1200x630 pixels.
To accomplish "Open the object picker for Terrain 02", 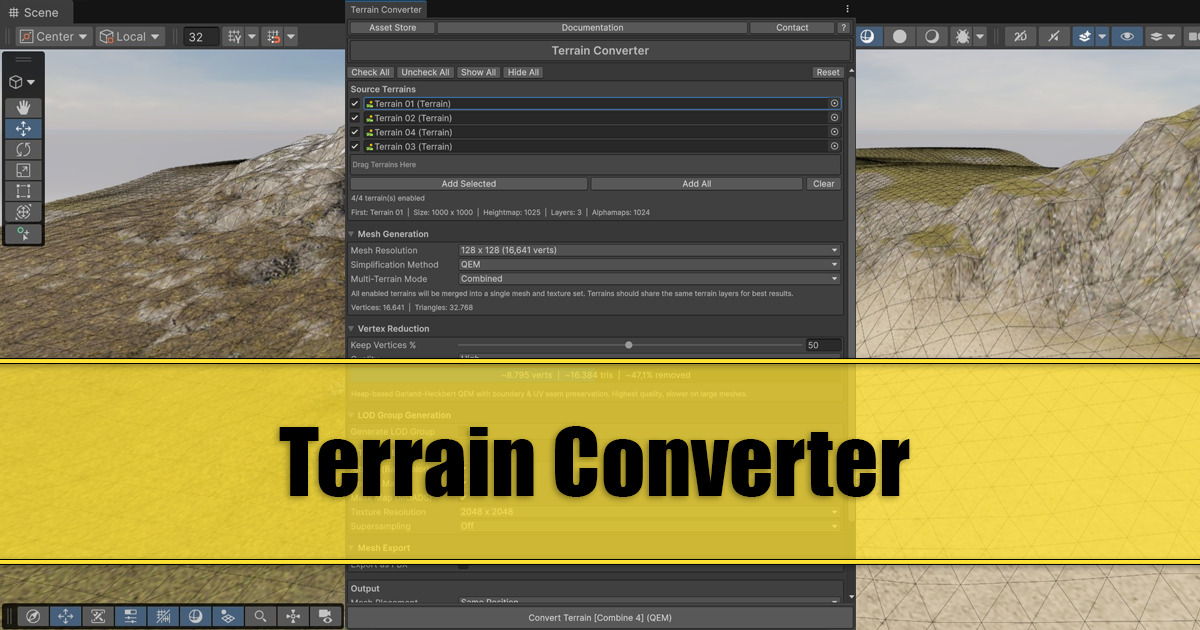I will 834,117.
